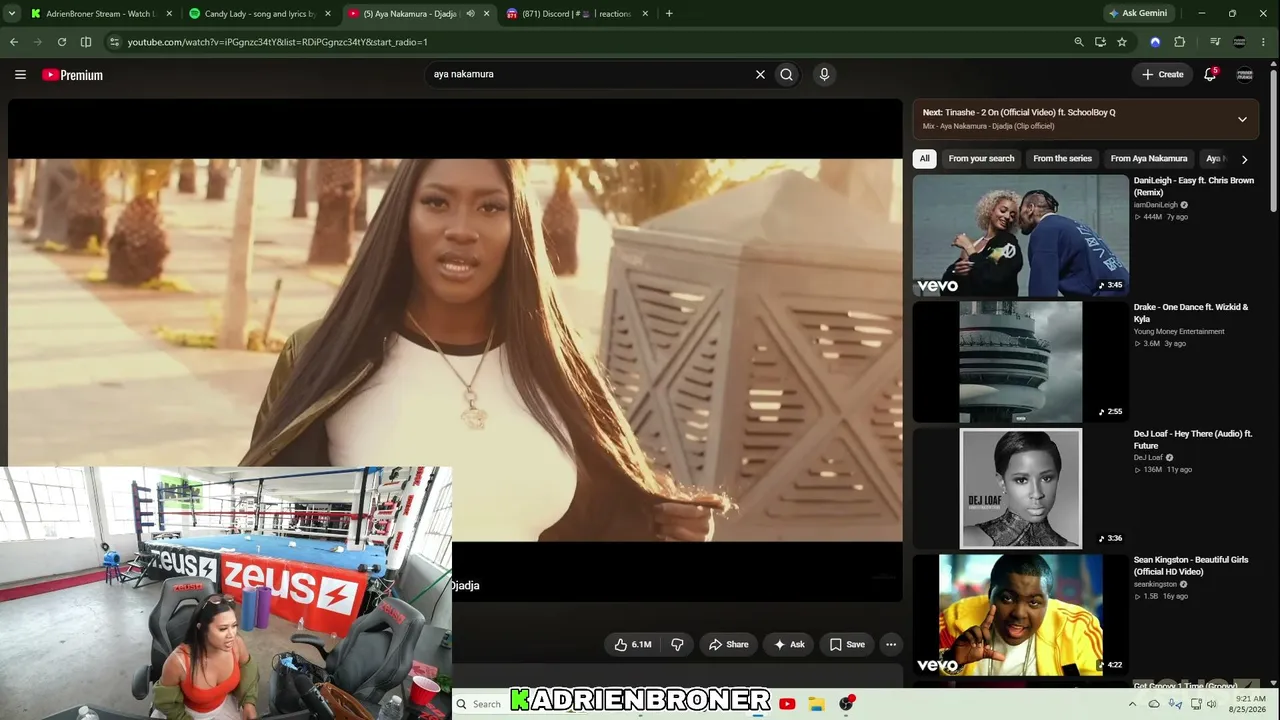Expand the 'Next: Tinashe - 2 On' playlist panel
1280x720 pixels.
coord(1242,119)
